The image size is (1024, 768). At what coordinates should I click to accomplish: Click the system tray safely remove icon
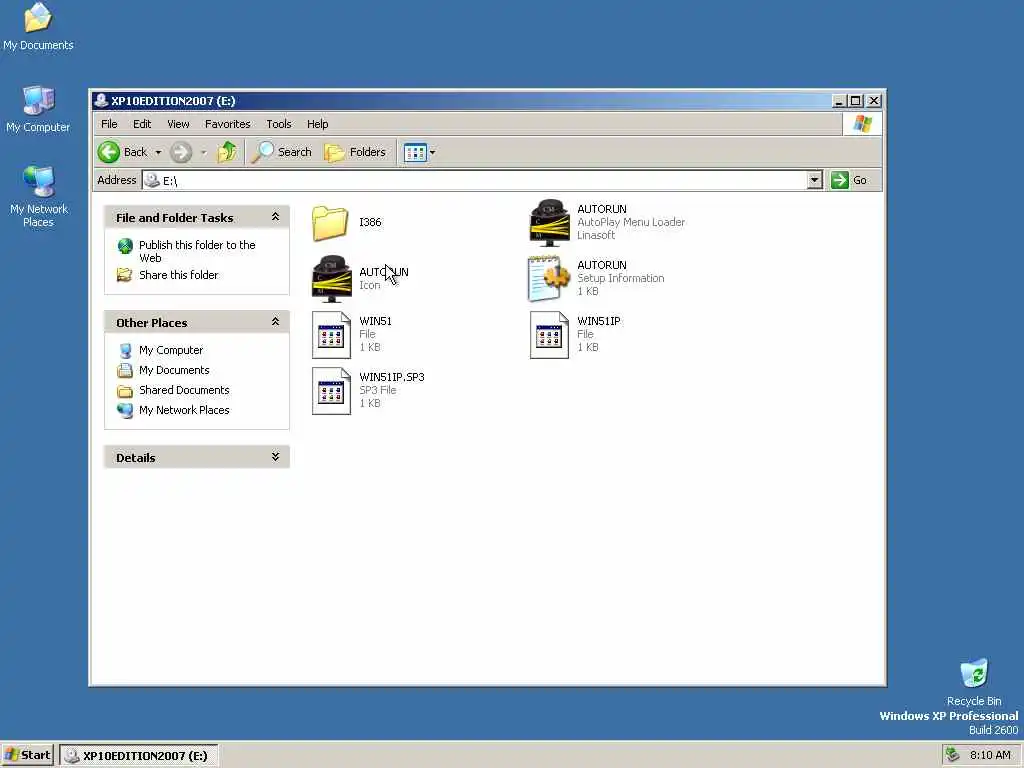pos(953,755)
